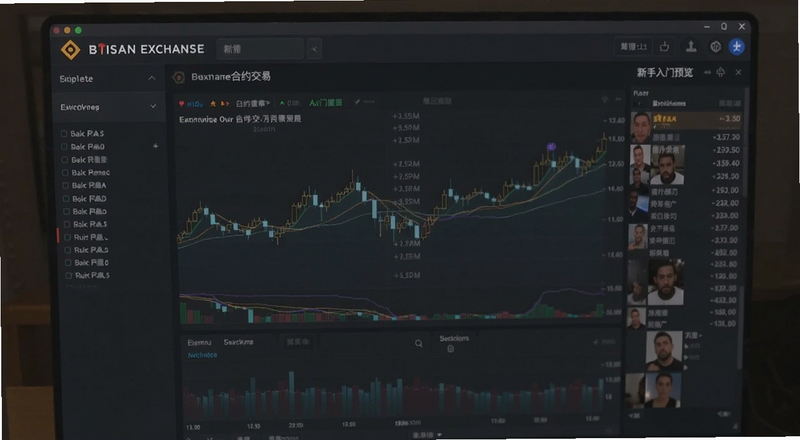Click the 2.77.00 value in the trader list

726,228
